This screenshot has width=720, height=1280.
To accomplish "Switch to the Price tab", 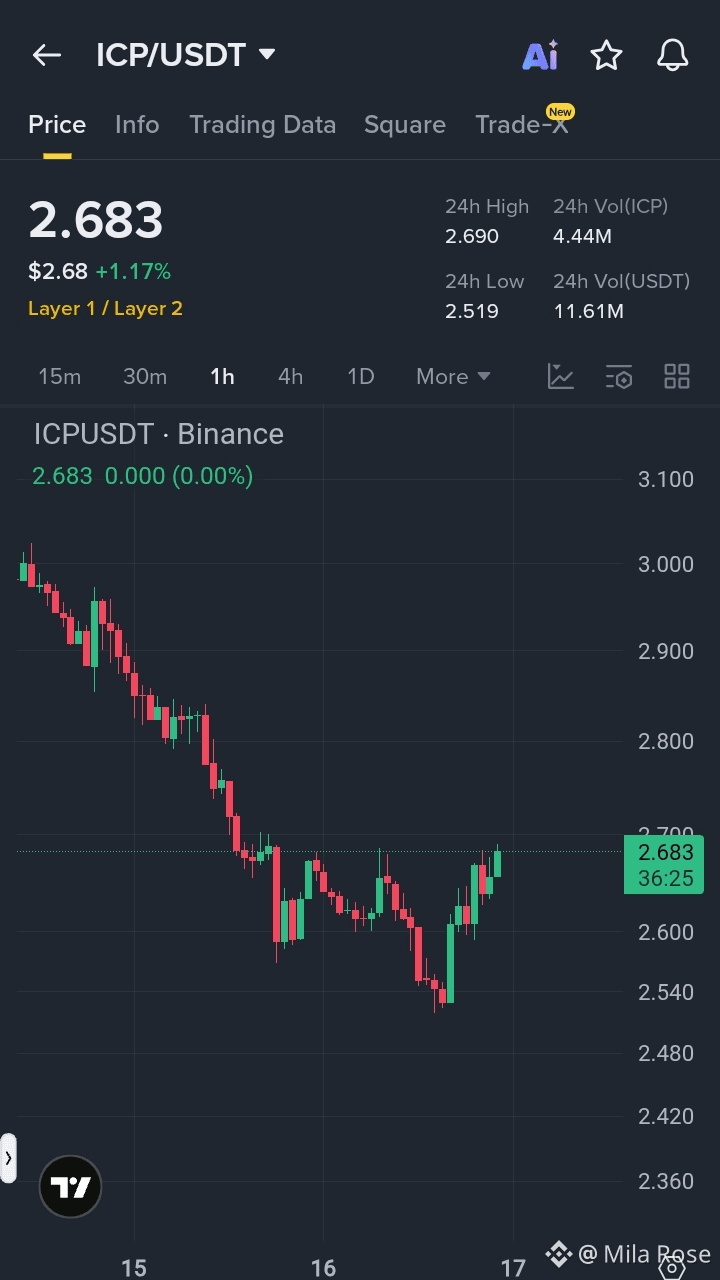I will [57, 125].
